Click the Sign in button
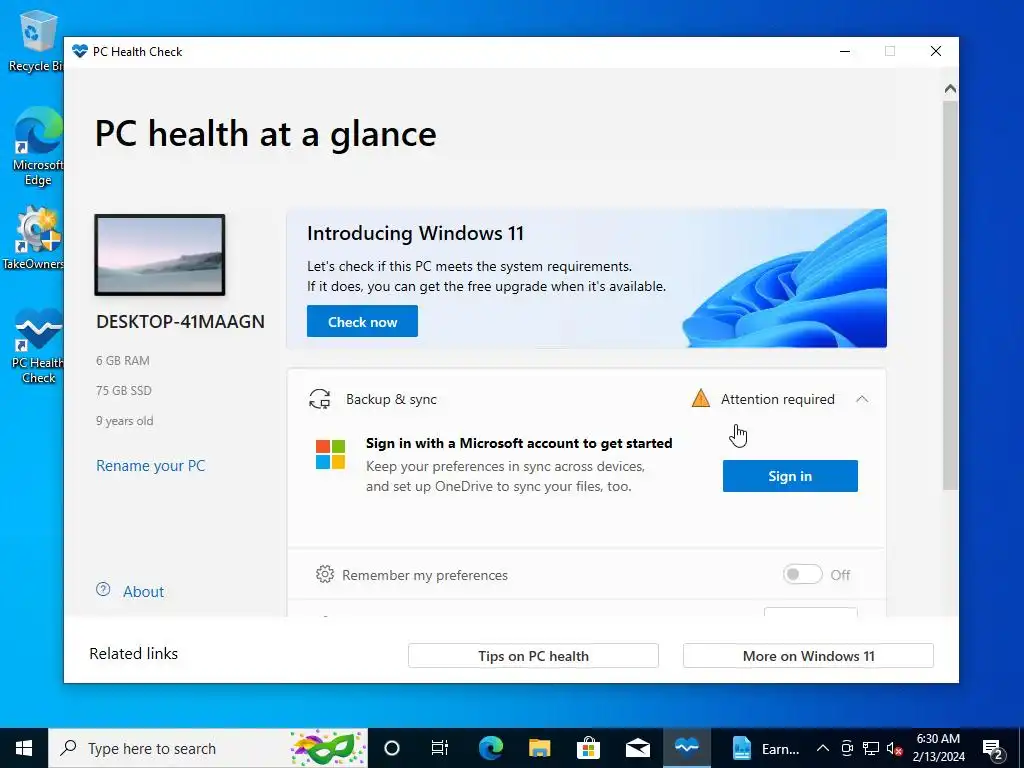The height and width of the screenshot is (768, 1024). coord(790,476)
